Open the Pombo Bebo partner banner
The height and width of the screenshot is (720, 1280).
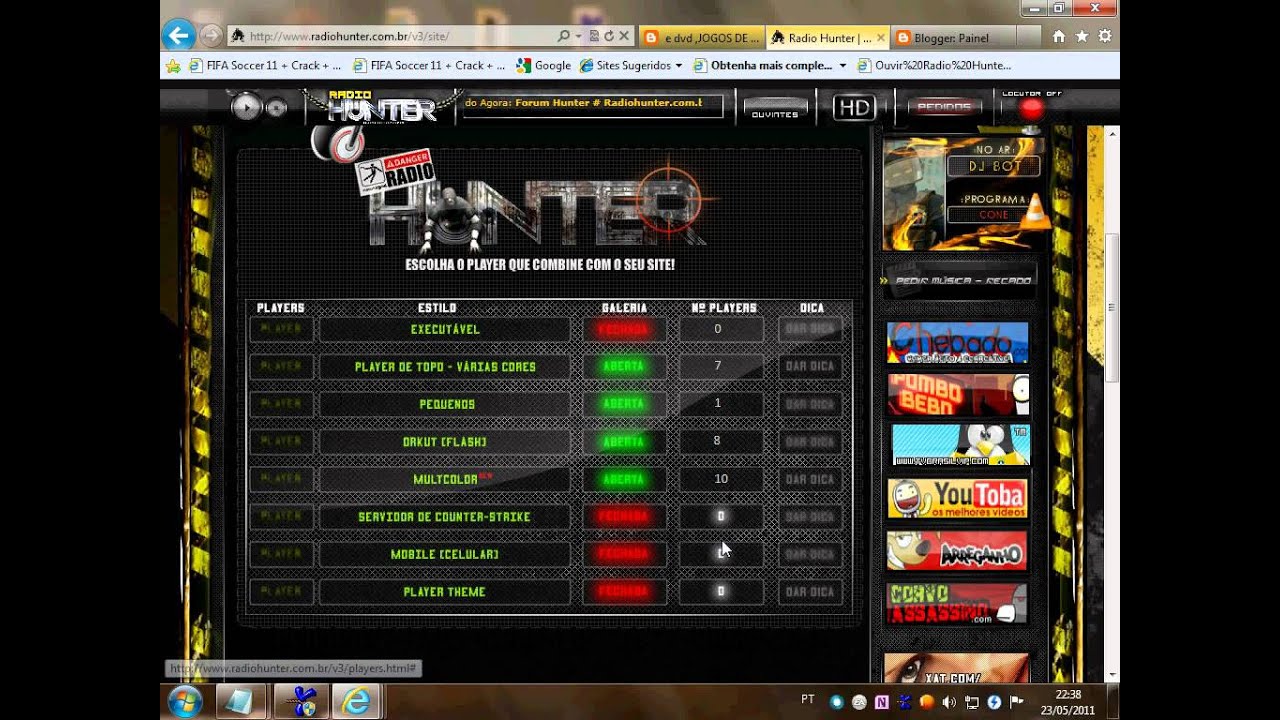pyautogui.click(x=957, y=395)
